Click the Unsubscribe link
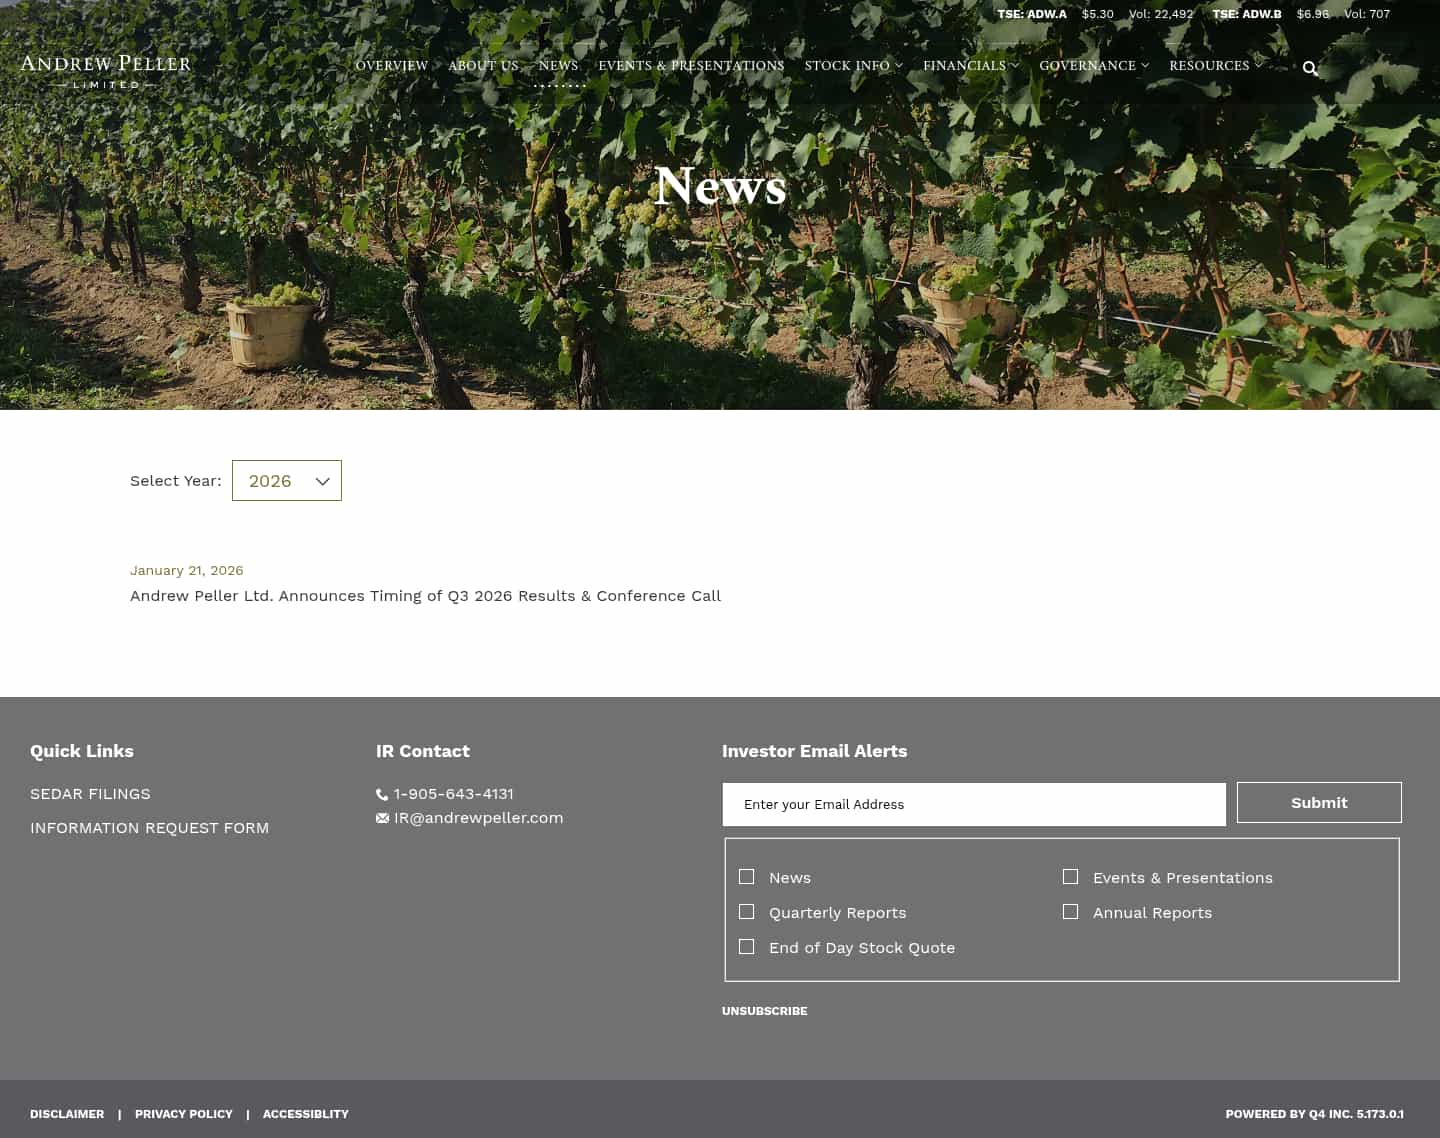The height and width of the screenshot is (1138, 1440). click(764, 1011)
